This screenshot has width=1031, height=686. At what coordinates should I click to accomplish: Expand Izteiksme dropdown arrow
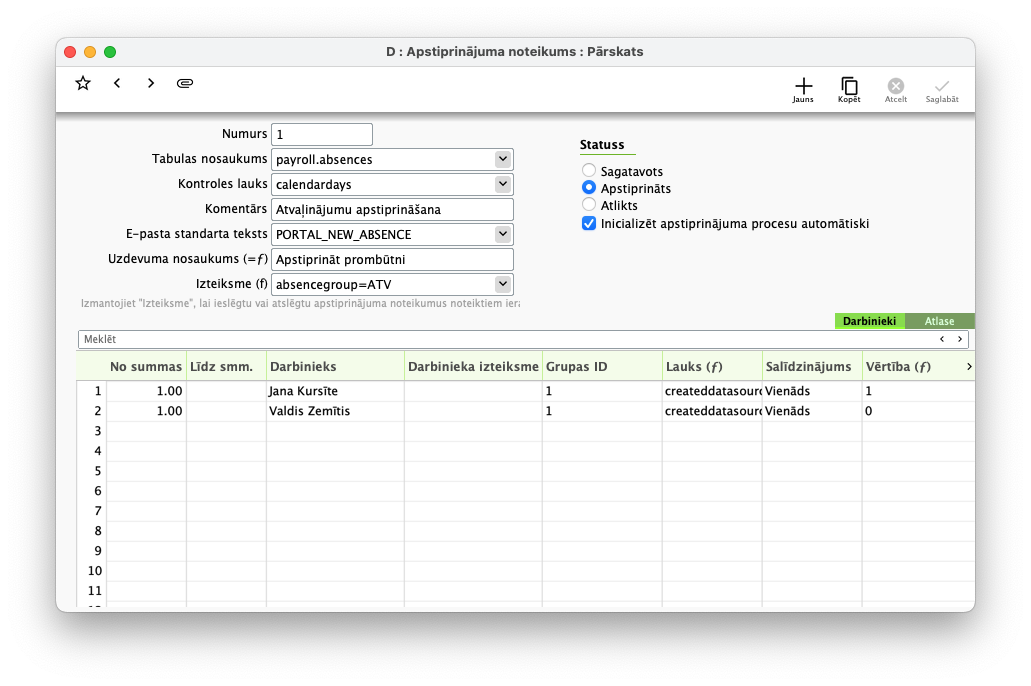point(502,284)
